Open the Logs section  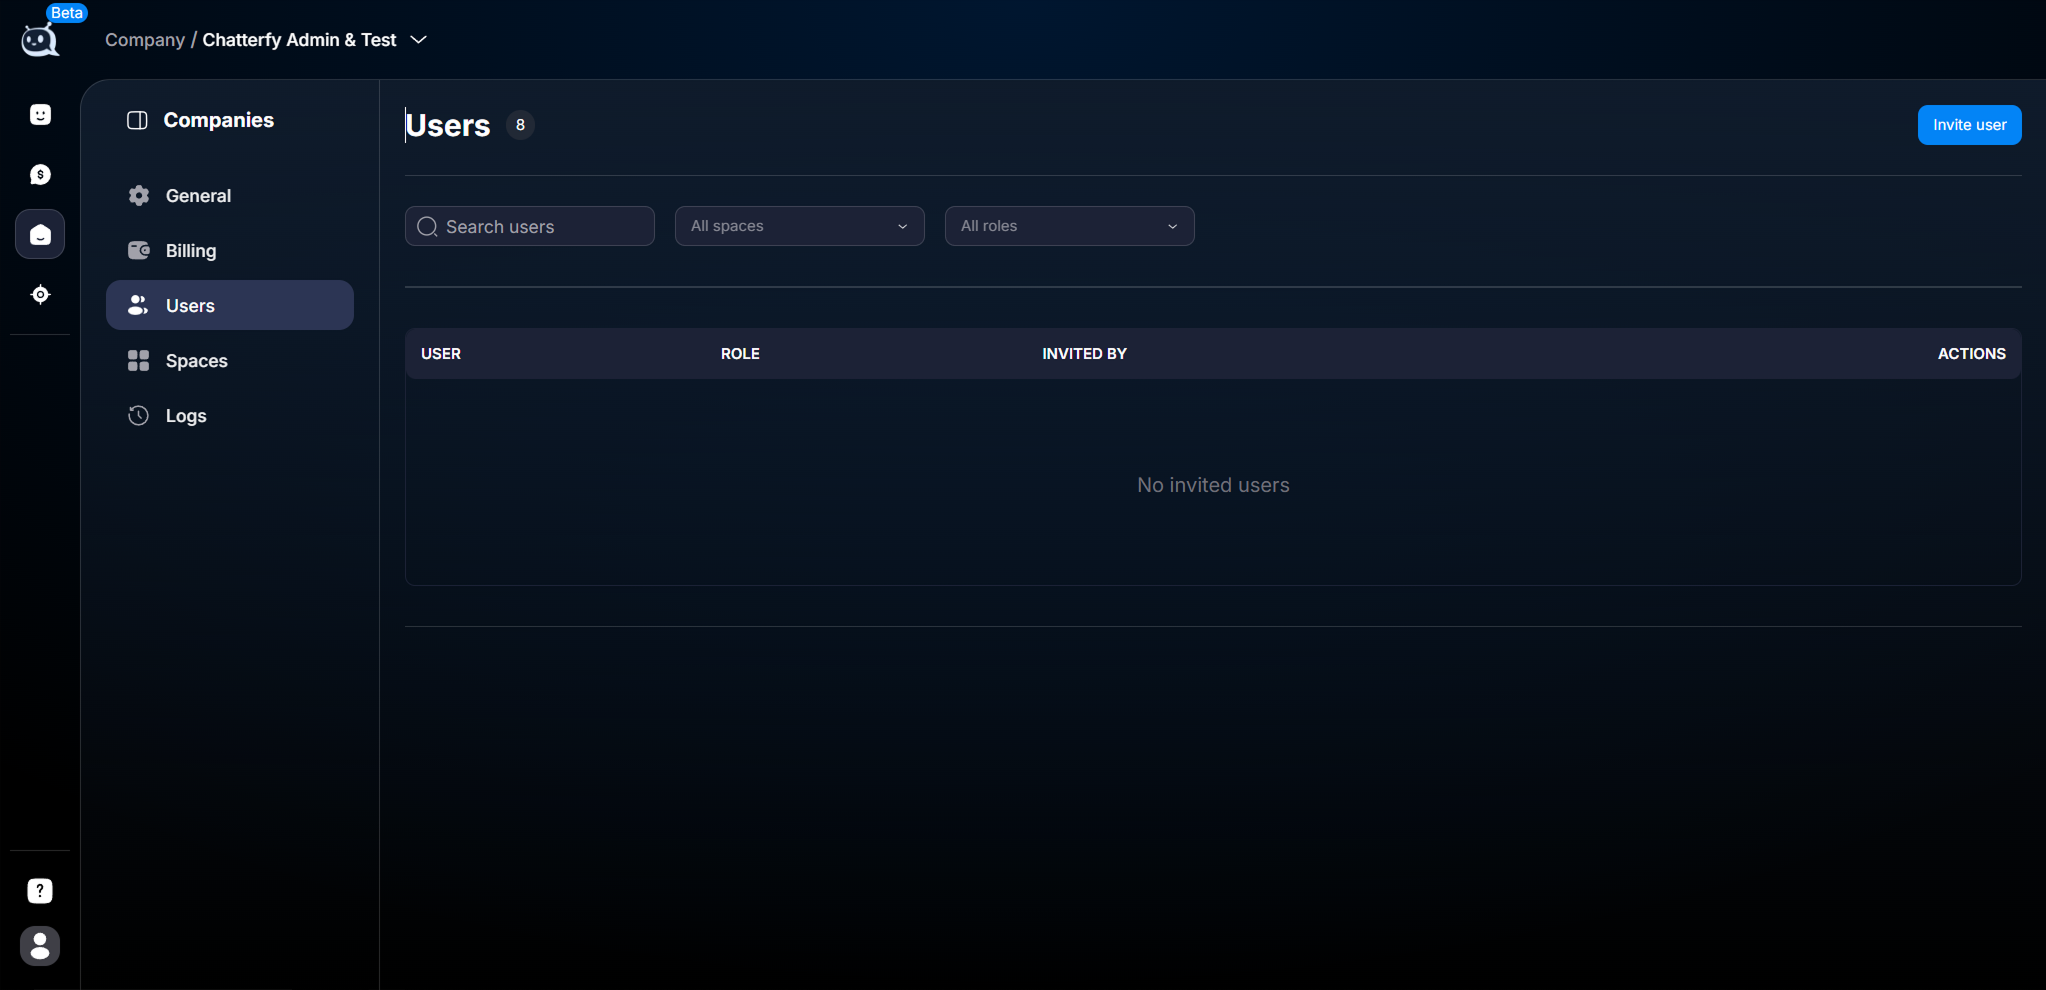230,416
